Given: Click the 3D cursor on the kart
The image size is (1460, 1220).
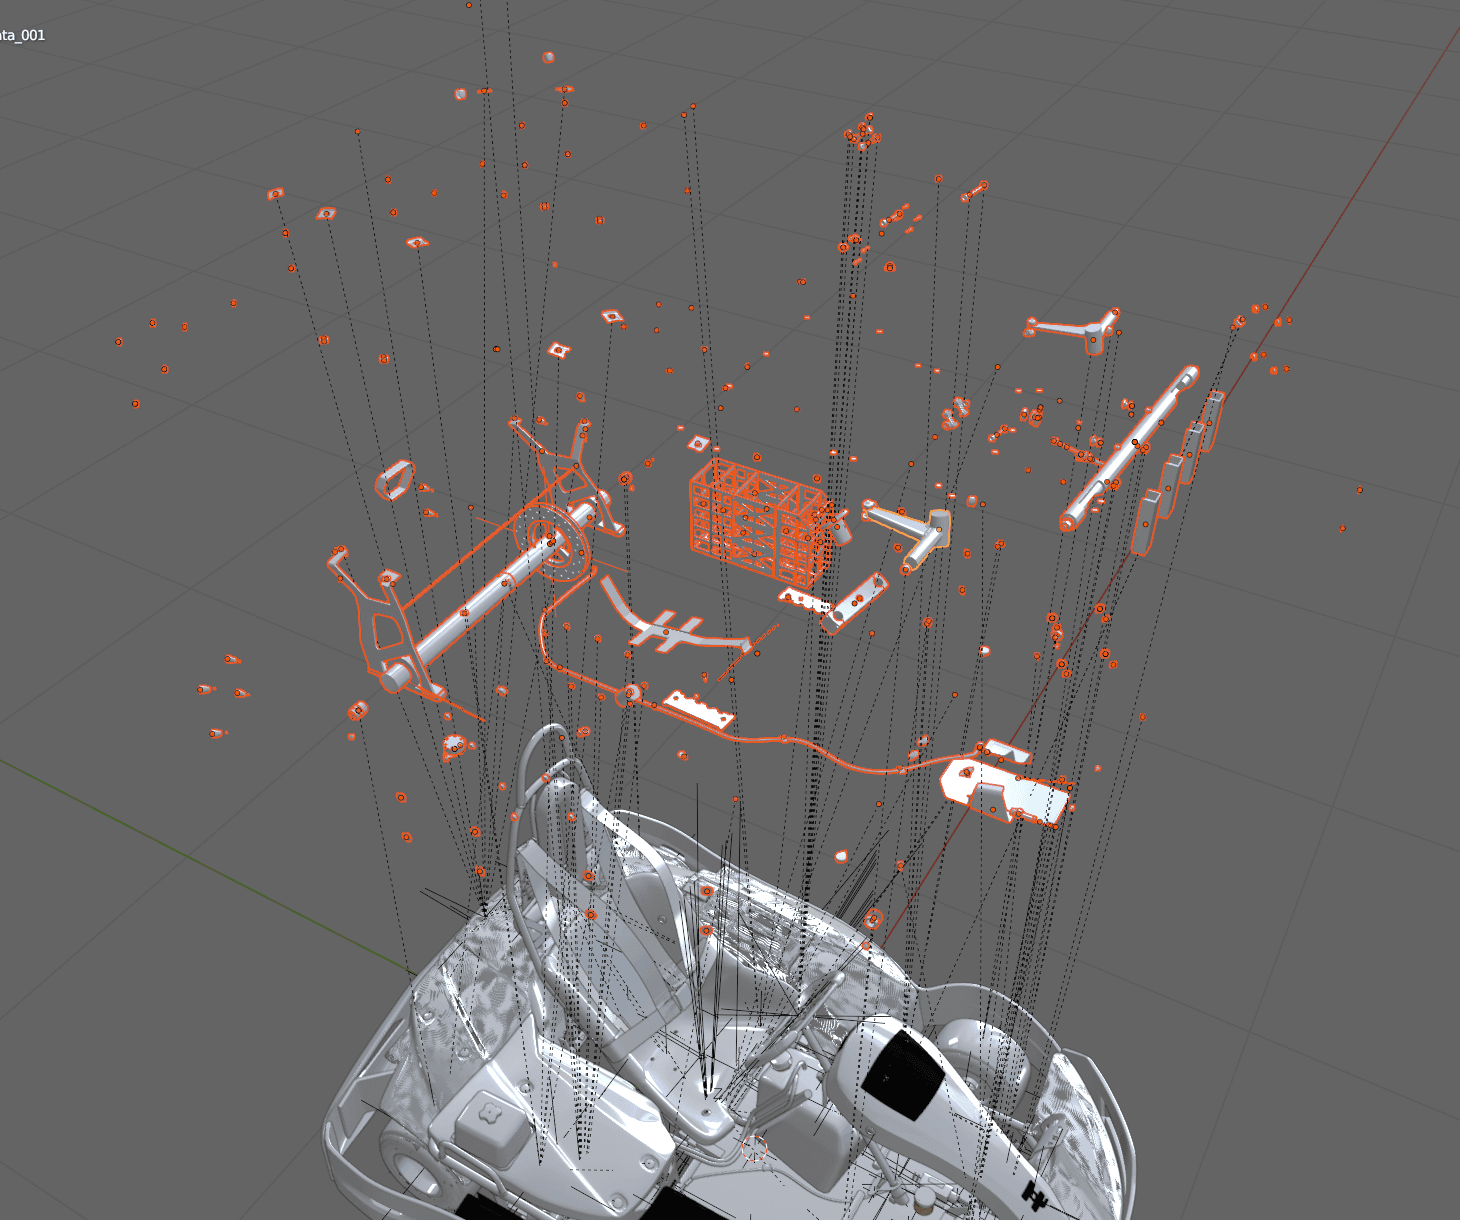Looking at the screenshot, I should click(755, 1148).
